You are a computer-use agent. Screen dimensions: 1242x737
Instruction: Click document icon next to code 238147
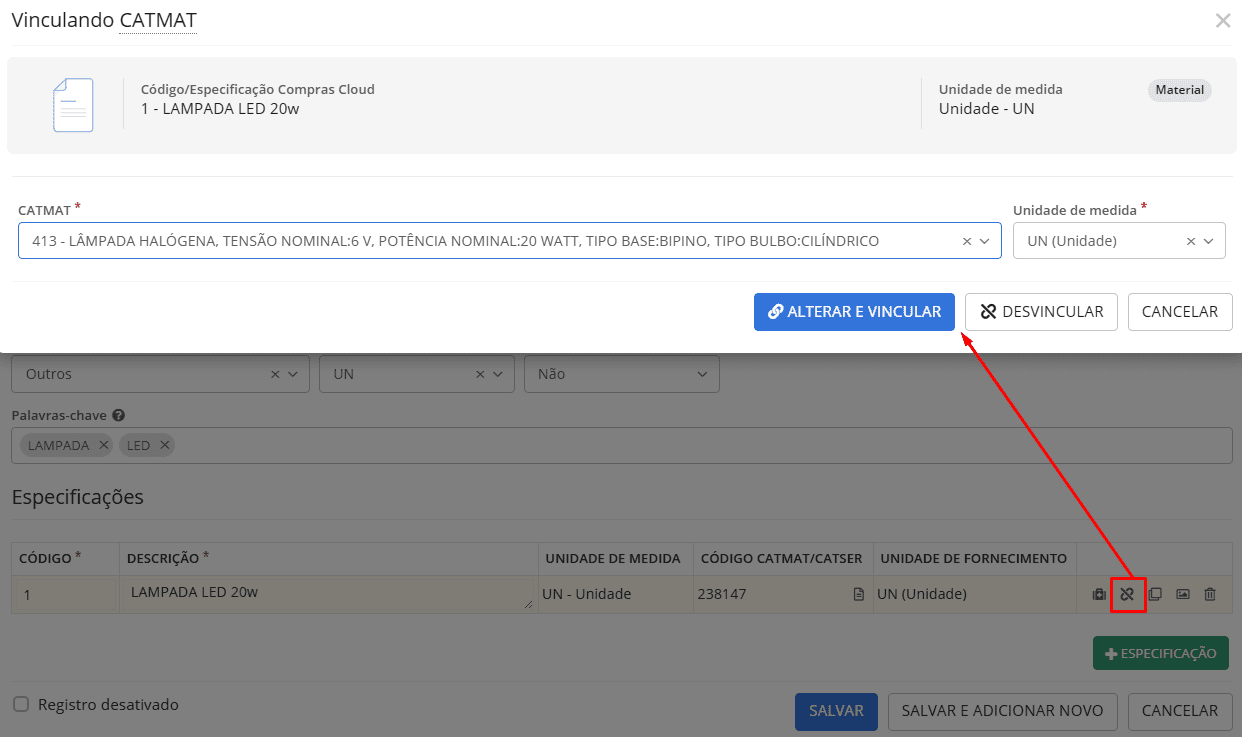click(858, 594)
